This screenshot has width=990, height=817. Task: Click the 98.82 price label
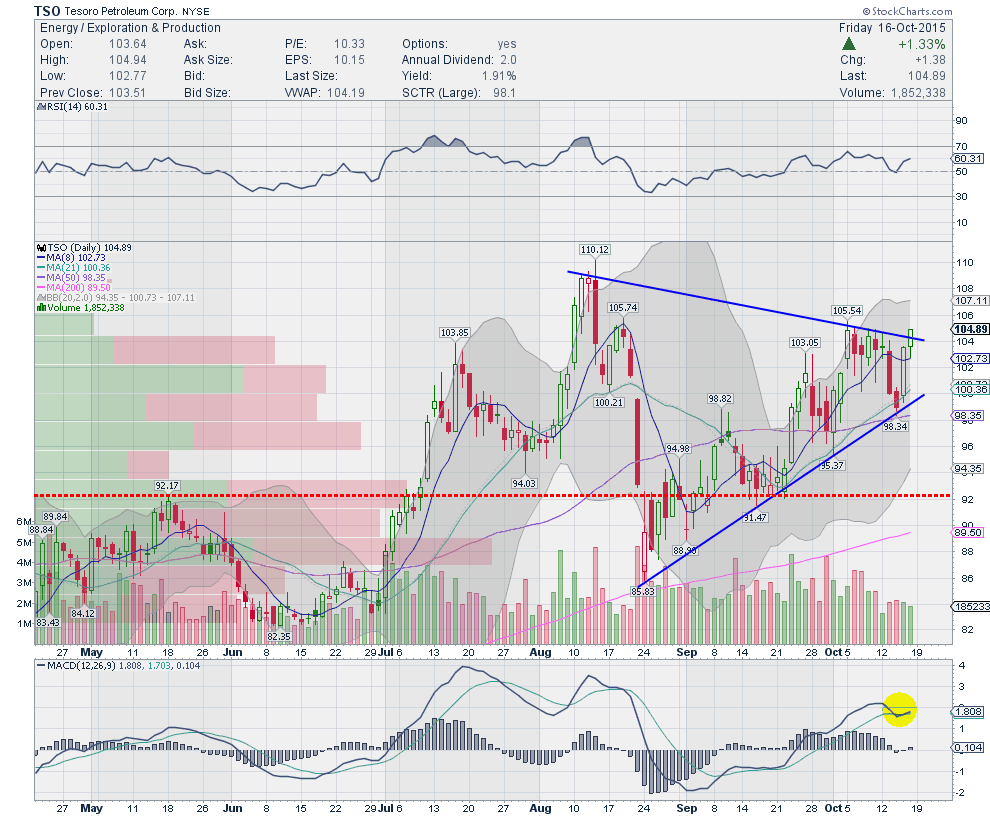pos(720,398)
